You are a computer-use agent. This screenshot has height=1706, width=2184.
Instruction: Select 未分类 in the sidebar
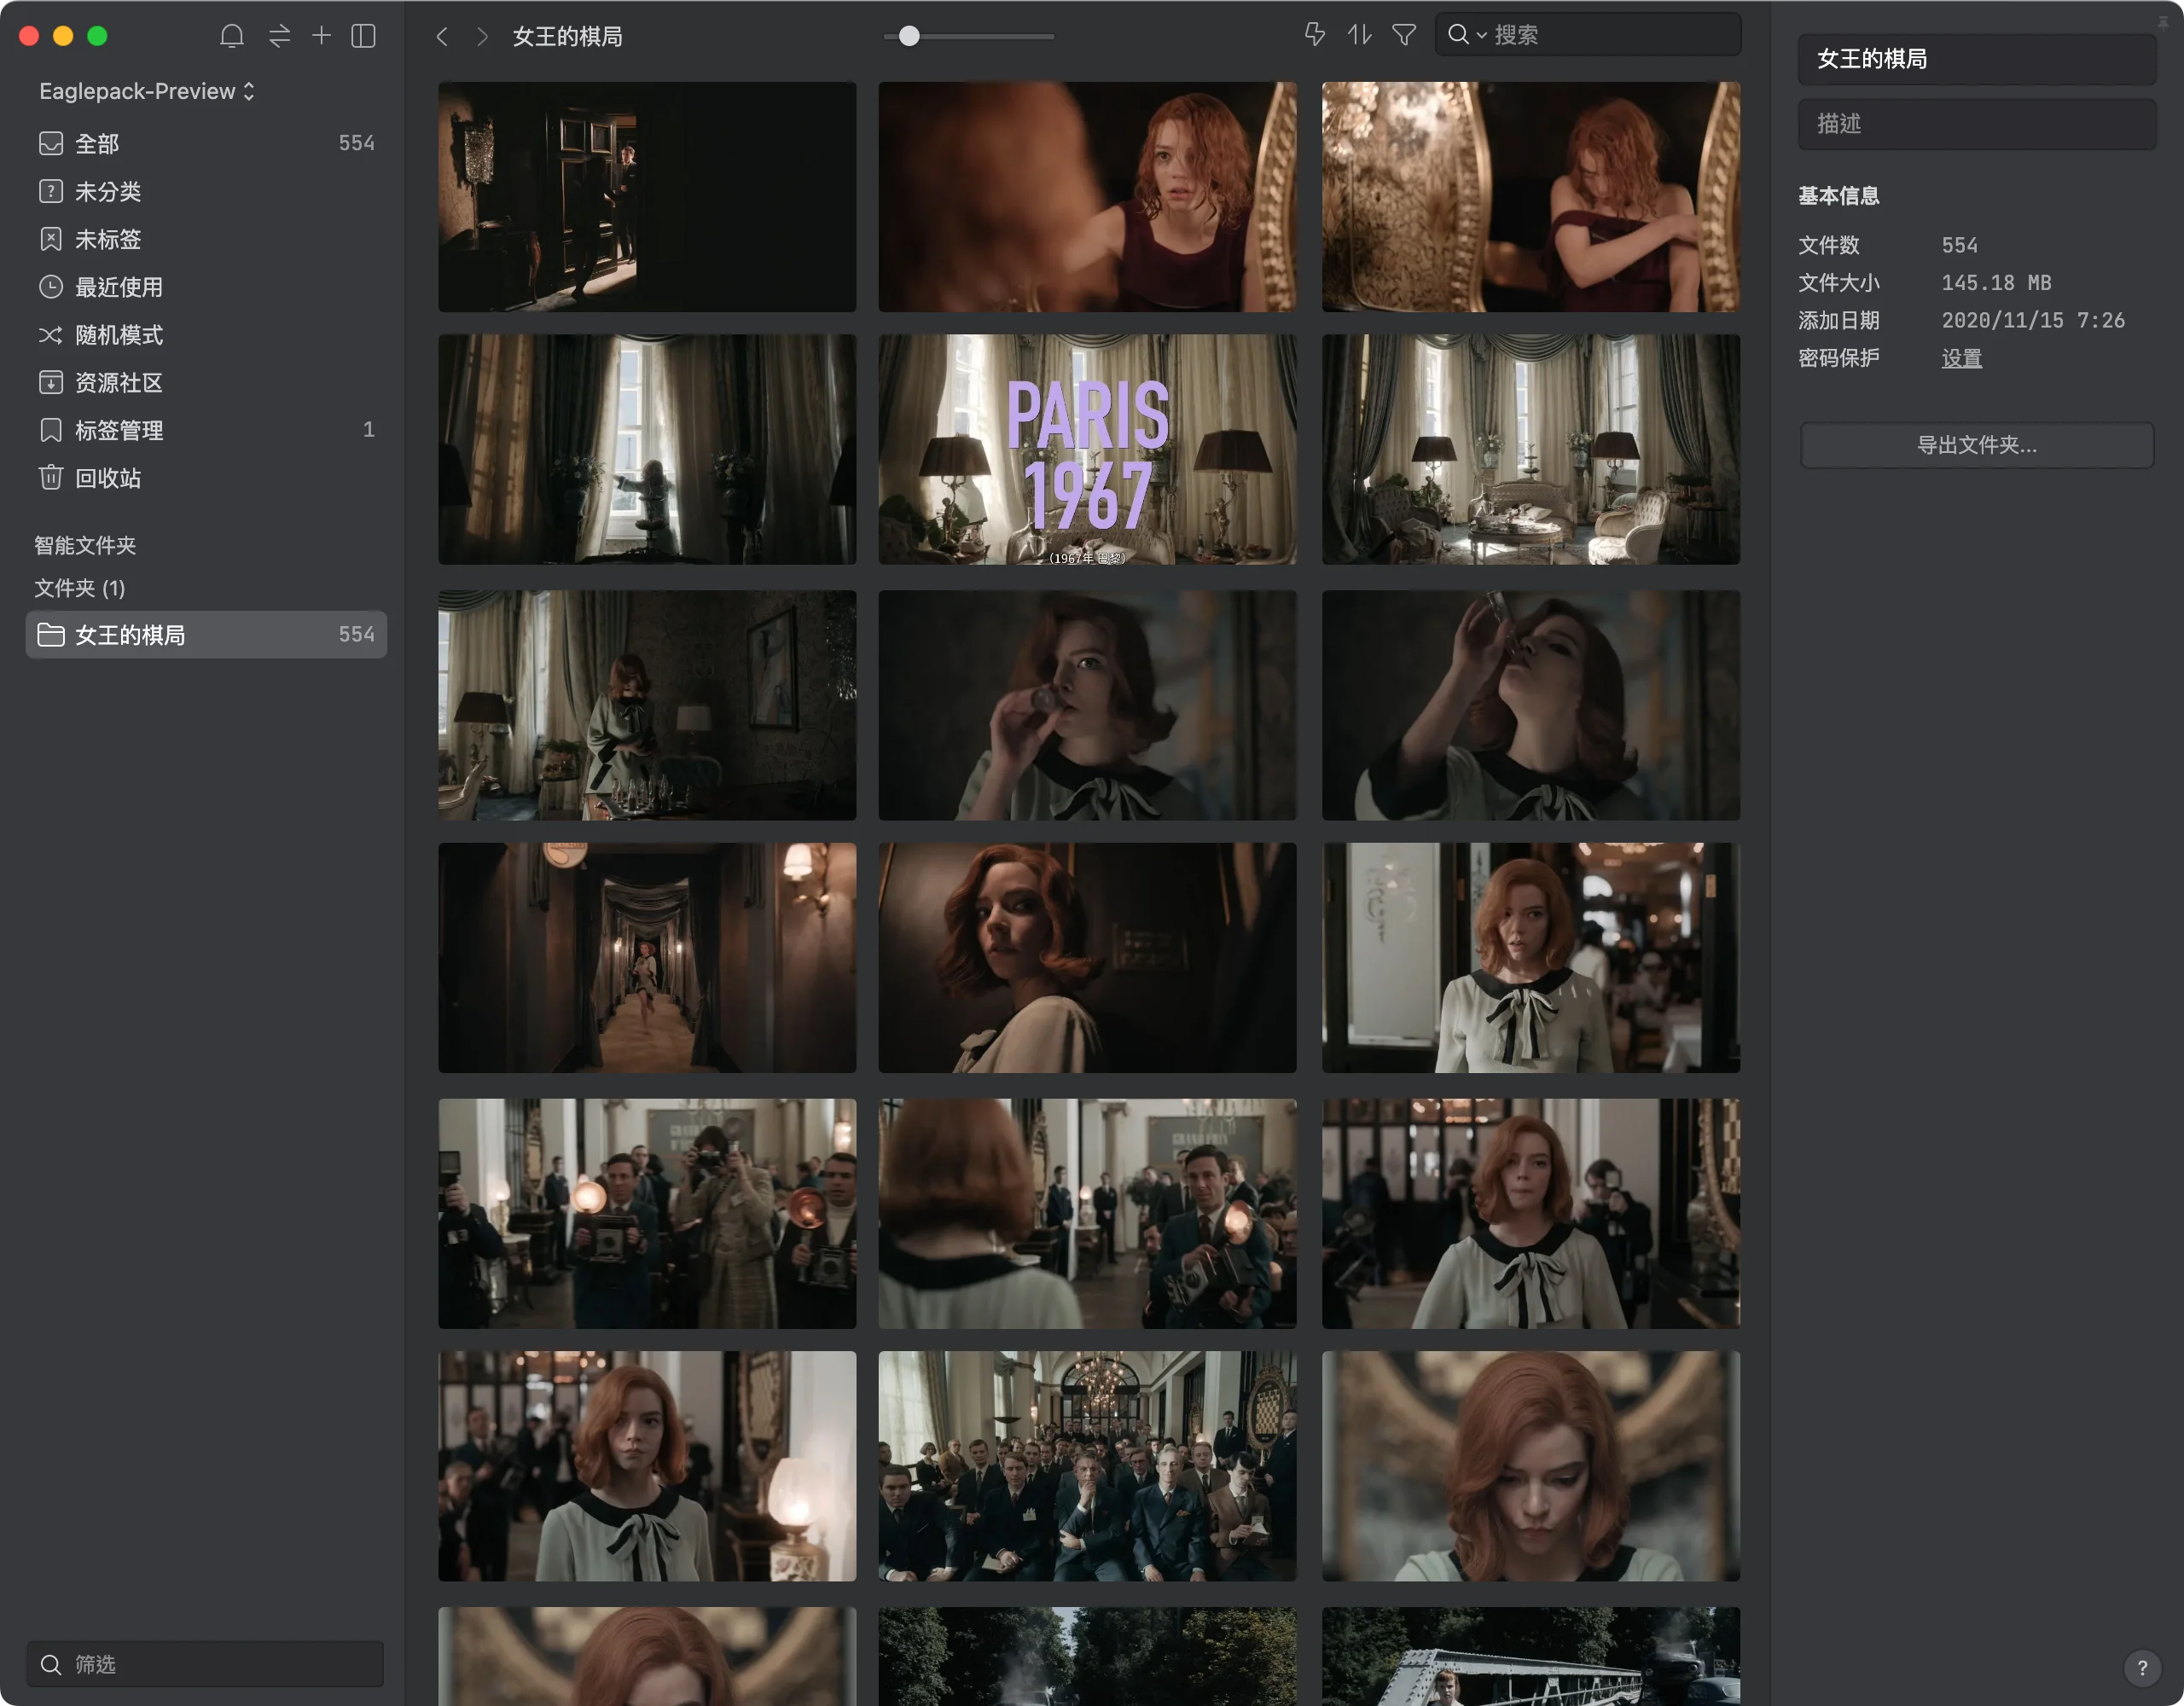coord(206,191)
